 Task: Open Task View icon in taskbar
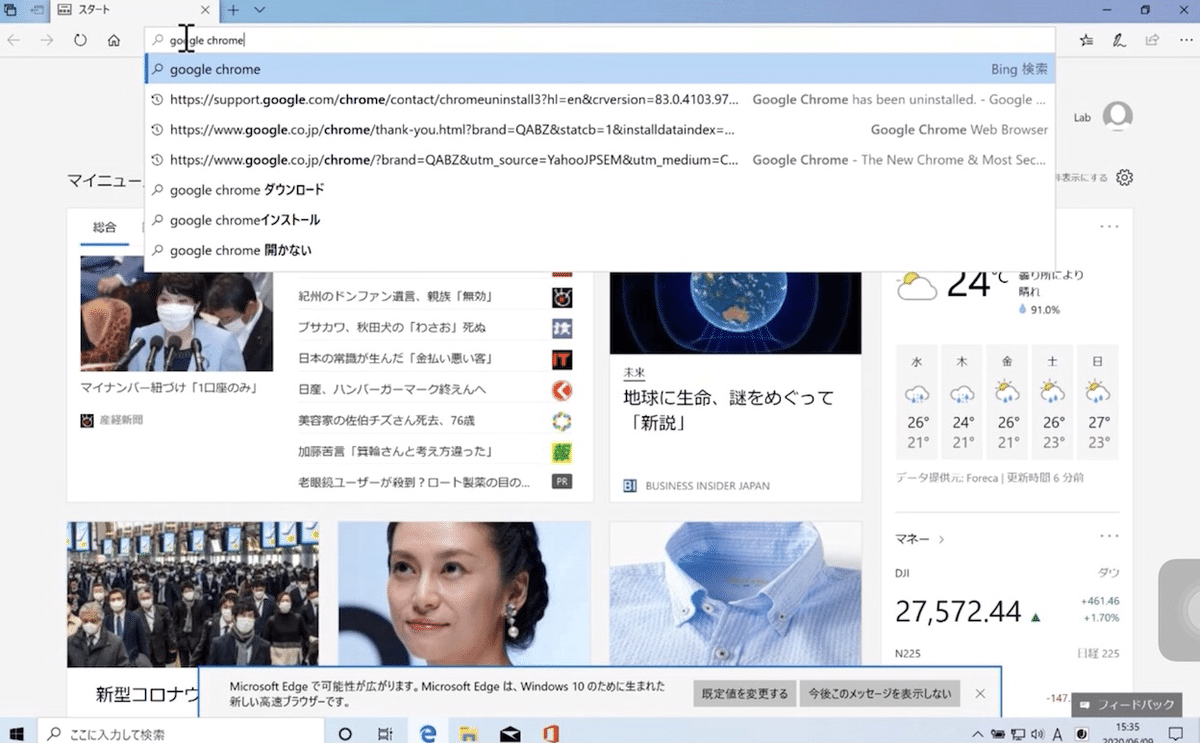point(385,733)
